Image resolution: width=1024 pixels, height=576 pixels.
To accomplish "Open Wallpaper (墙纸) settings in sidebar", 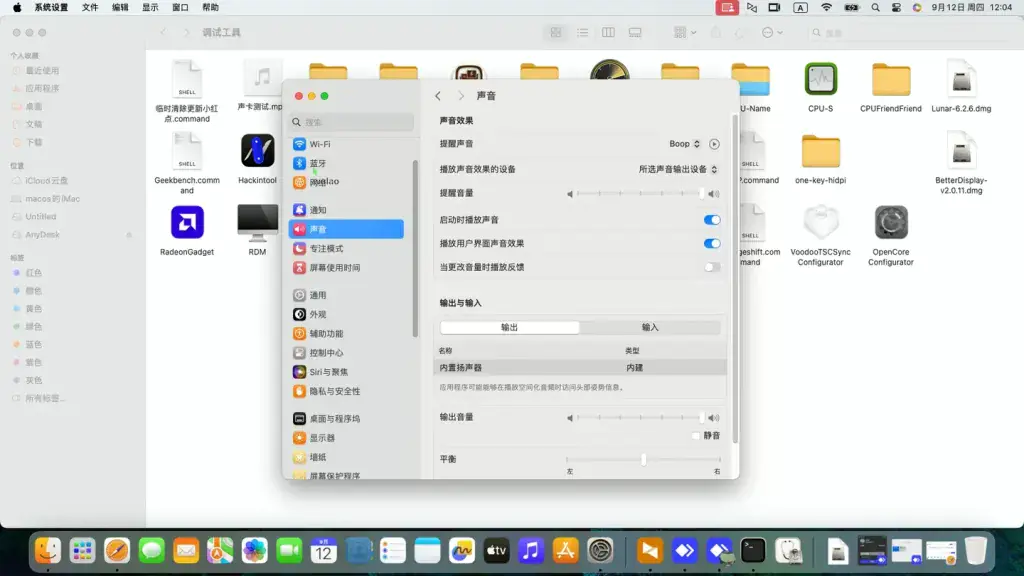I will (345, 457).
